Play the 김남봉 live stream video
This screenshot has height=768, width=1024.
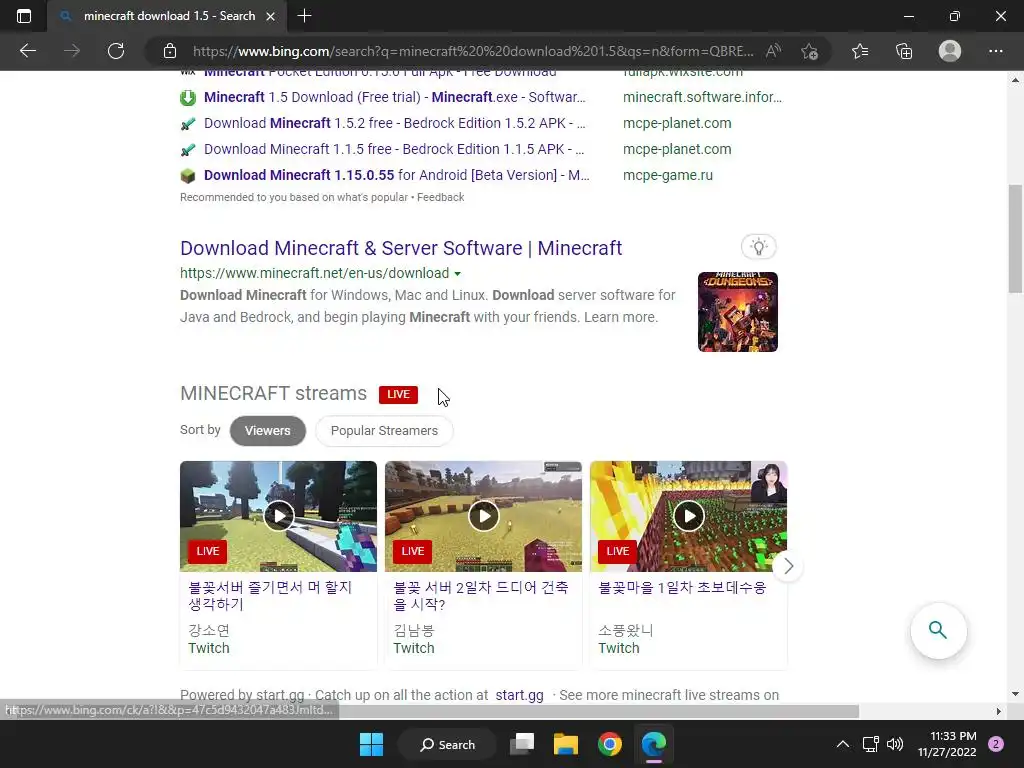(483, 516)
